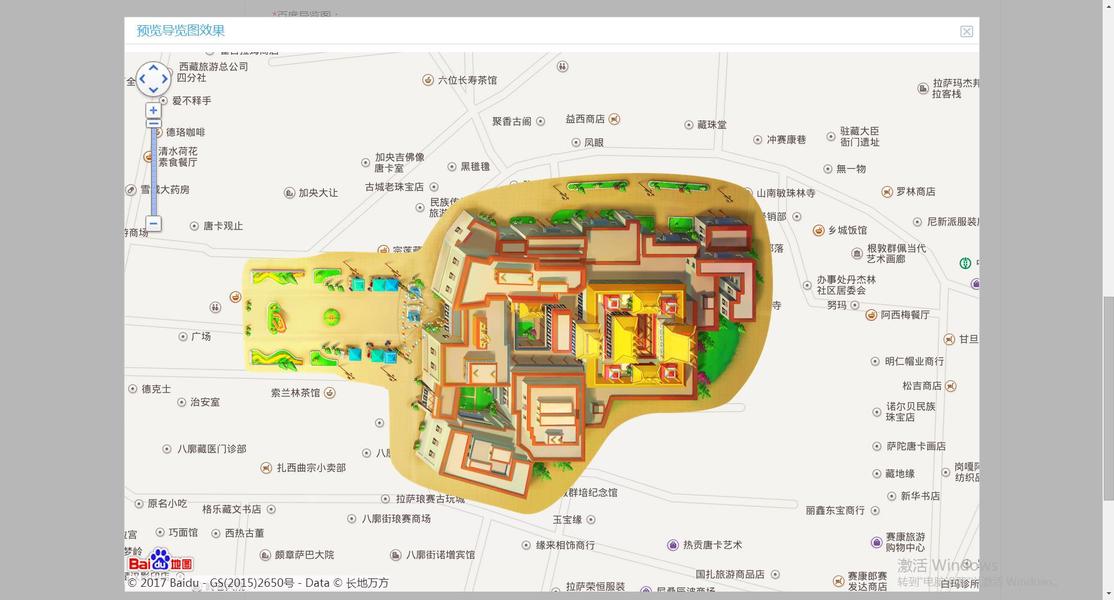Screen dimensions: 1114x600
Task: Click the 冲赛康巷 map label
Action: click(x=786, y=140)
